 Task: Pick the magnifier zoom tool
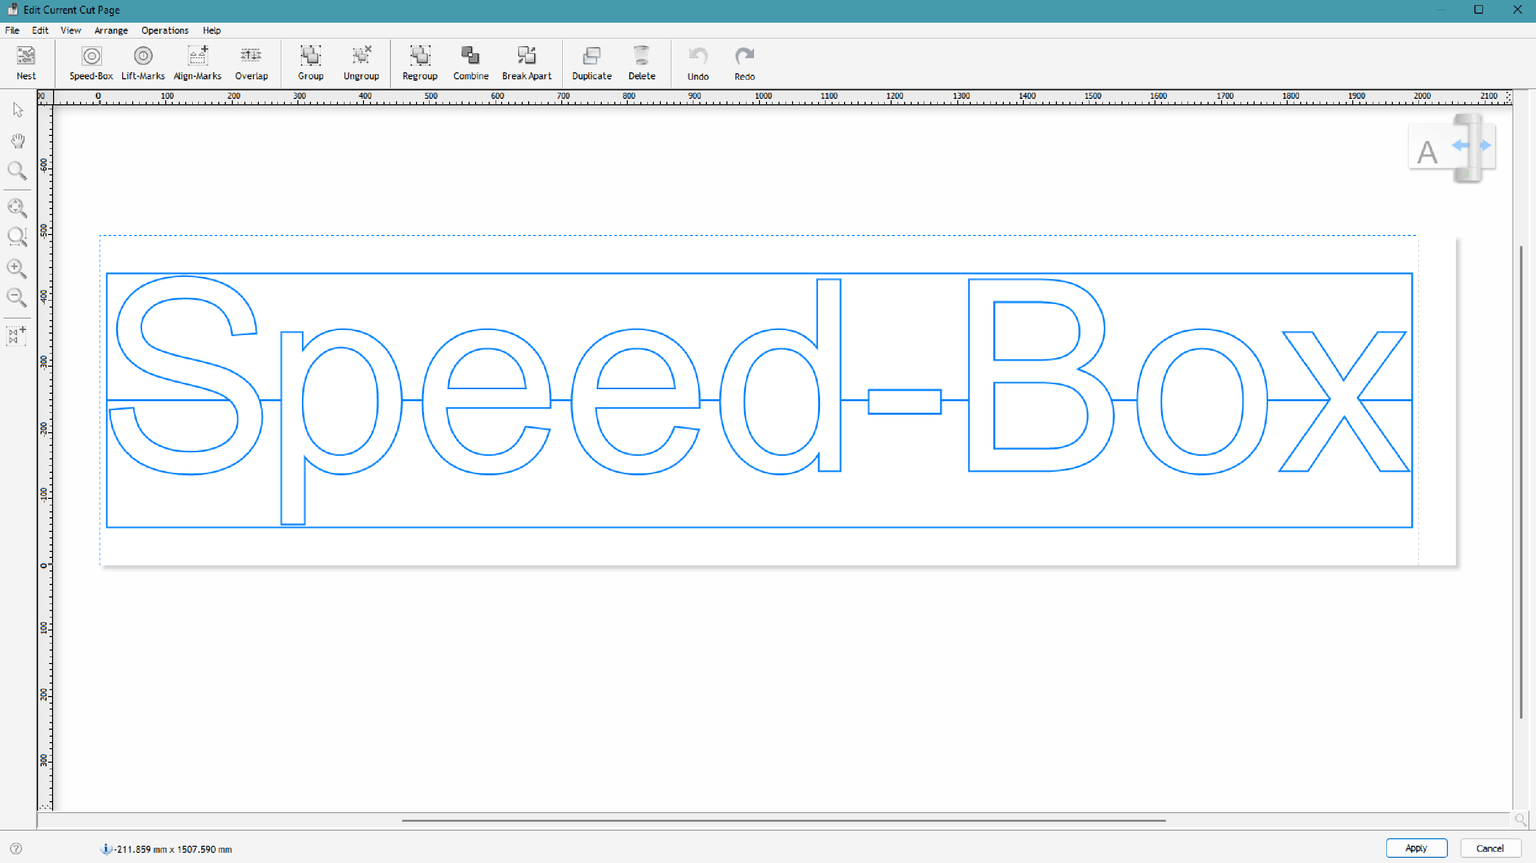tap(17, 171)
